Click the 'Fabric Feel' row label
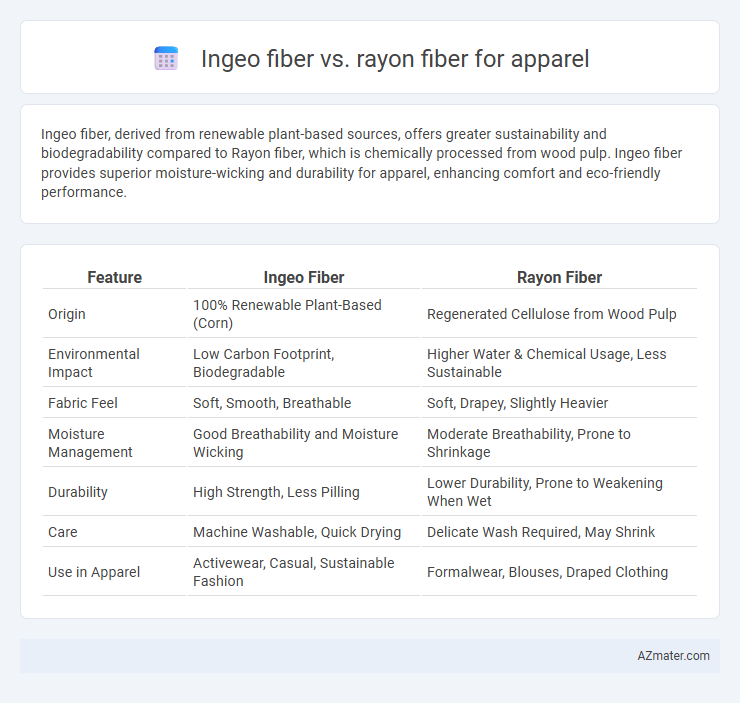 83,403
